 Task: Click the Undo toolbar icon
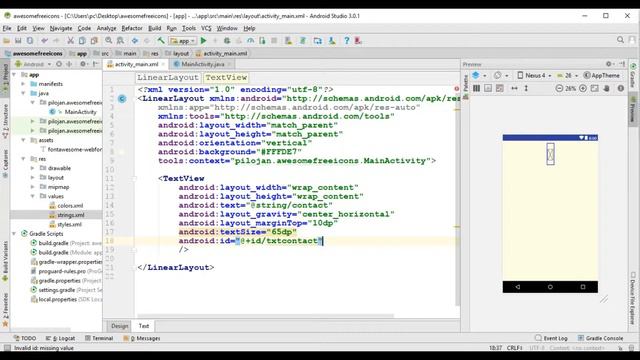pyautogui.click(x=44, y=41)
